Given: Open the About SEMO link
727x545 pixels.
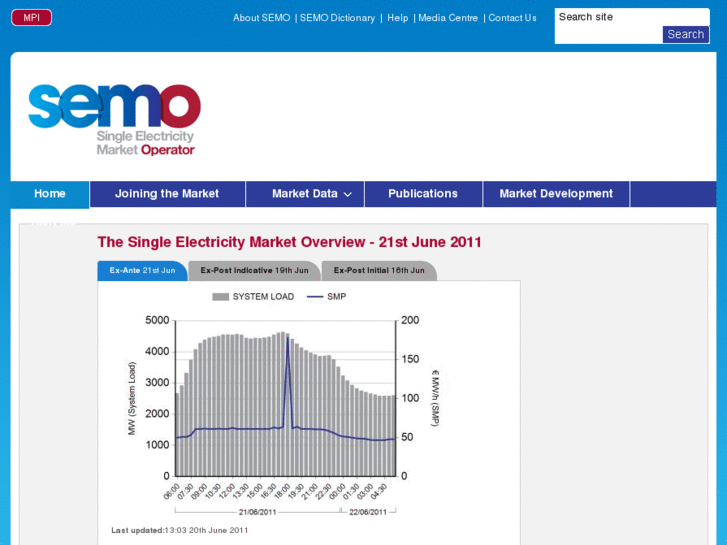Looking at the screenshot, I should pos(261,18).
